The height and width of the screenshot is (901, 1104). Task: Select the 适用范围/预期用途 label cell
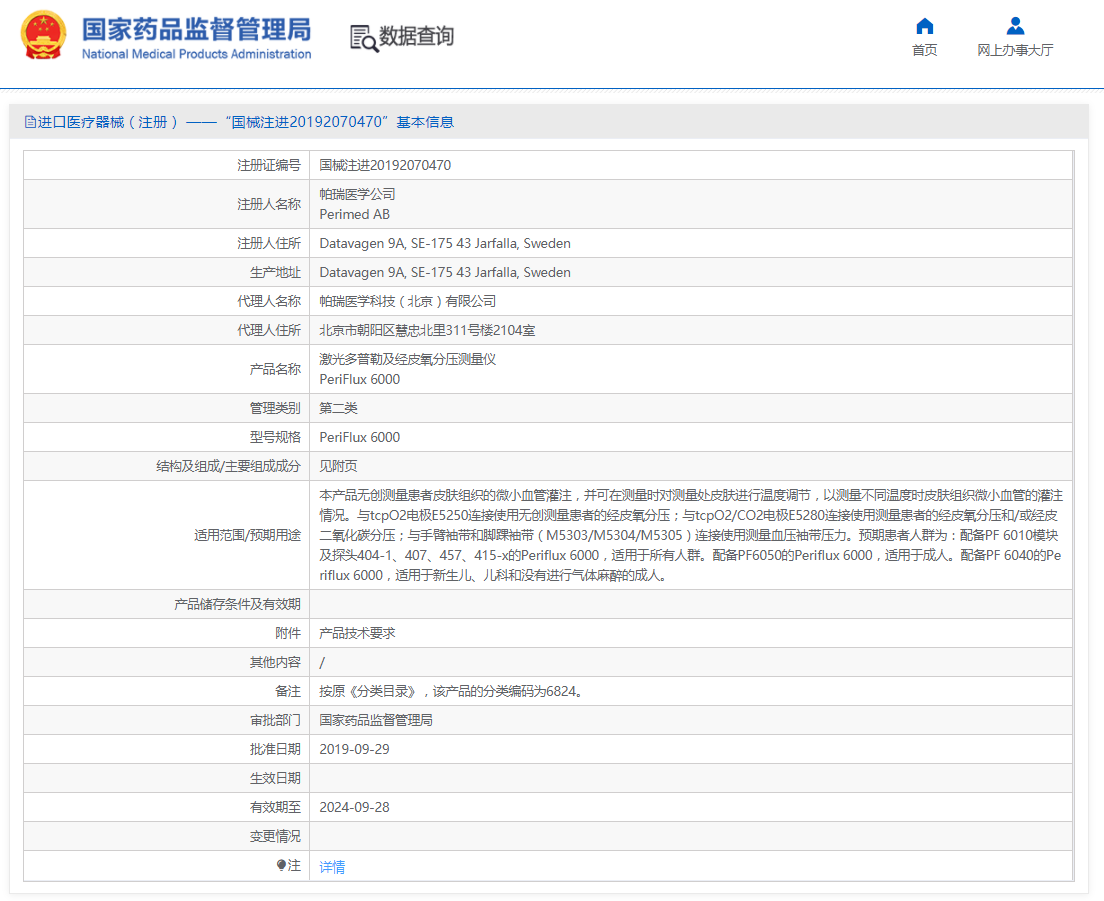(x=166, y=535)
